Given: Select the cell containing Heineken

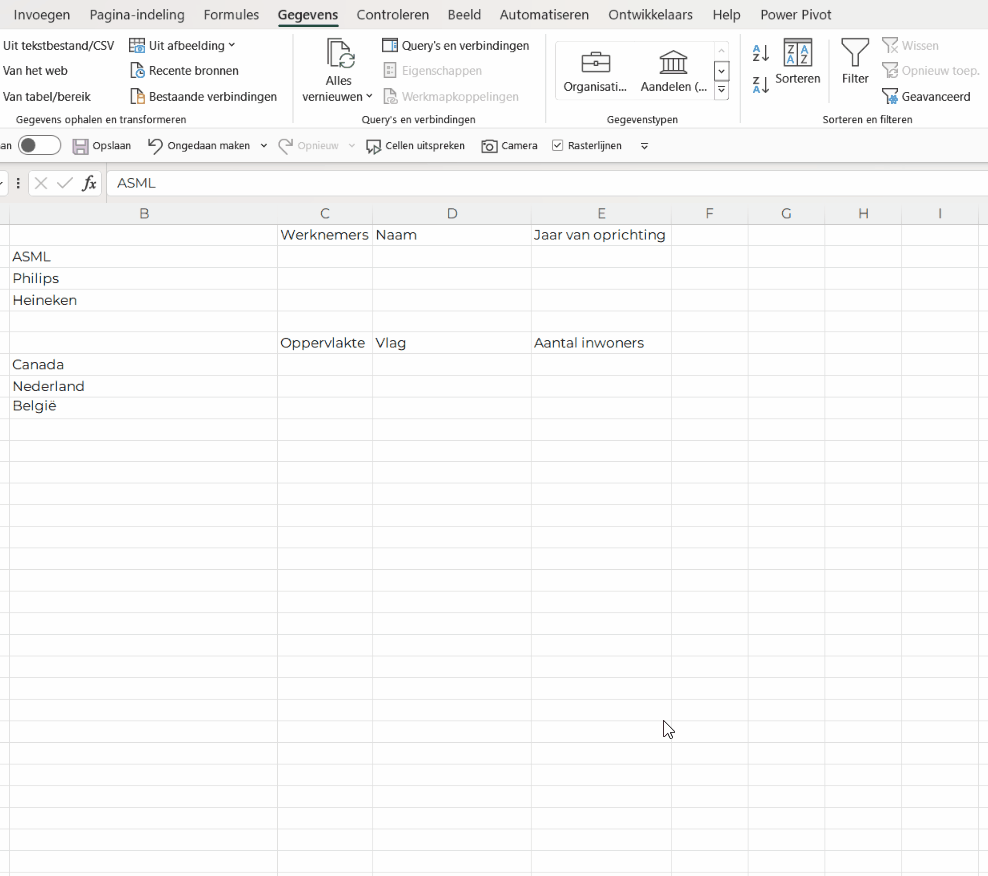Looking at the screenshot, I should (144, 300).
